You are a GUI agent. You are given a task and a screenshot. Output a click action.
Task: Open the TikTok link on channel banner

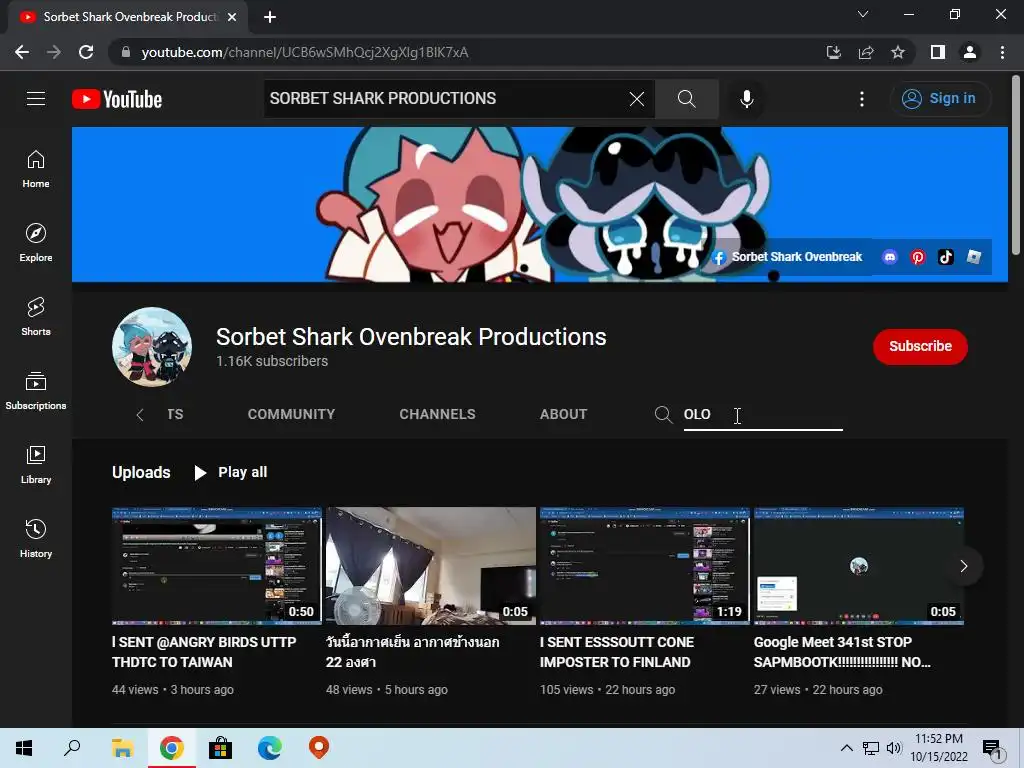pyautogui.click(x=946, y=257)
